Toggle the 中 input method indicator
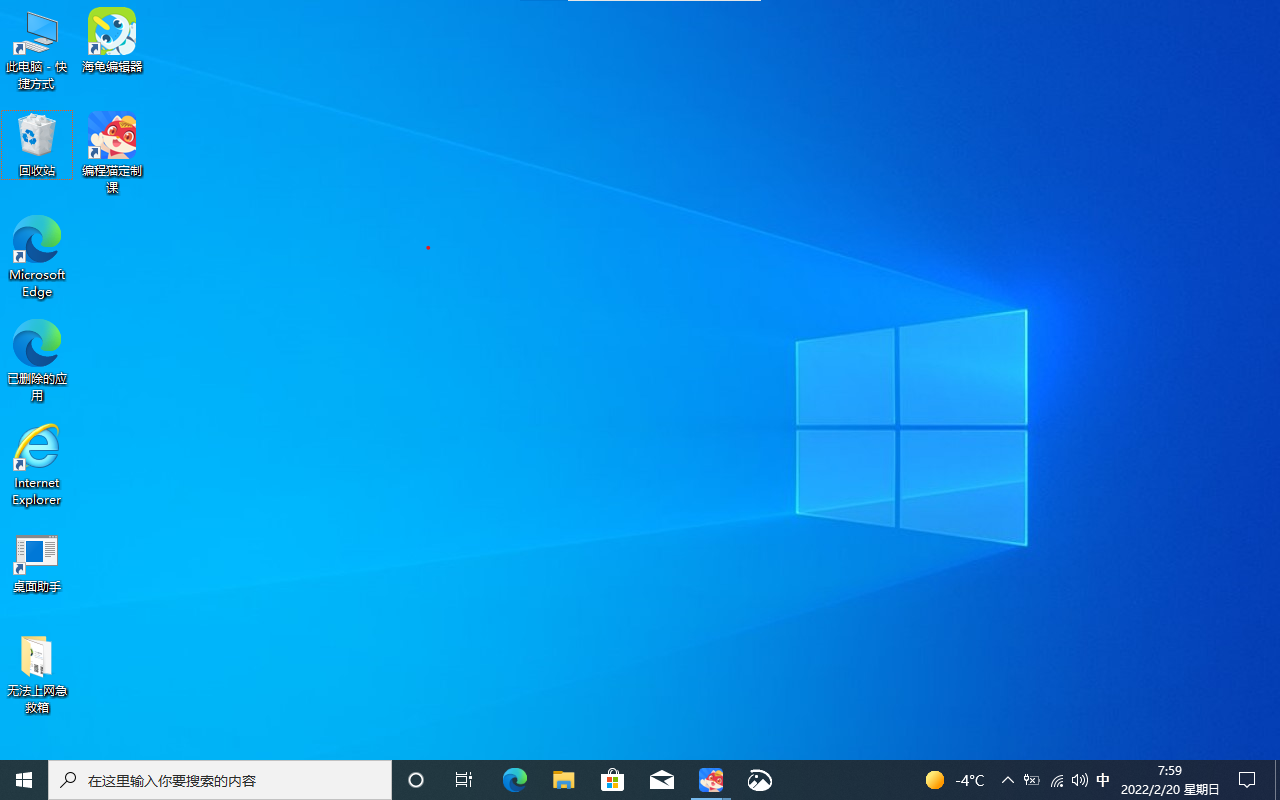The height and width of the screenshot is (800, 1280). point(1103,780)
